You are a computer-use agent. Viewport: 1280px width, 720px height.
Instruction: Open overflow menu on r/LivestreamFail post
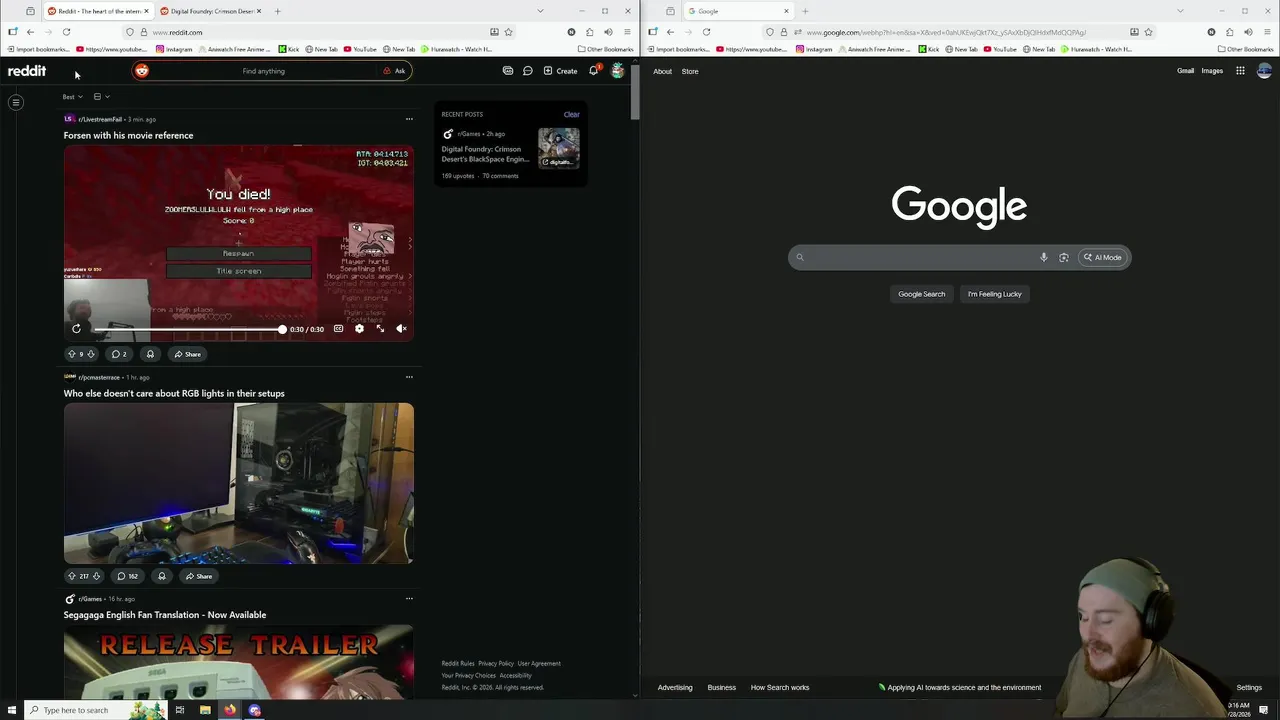409,119
